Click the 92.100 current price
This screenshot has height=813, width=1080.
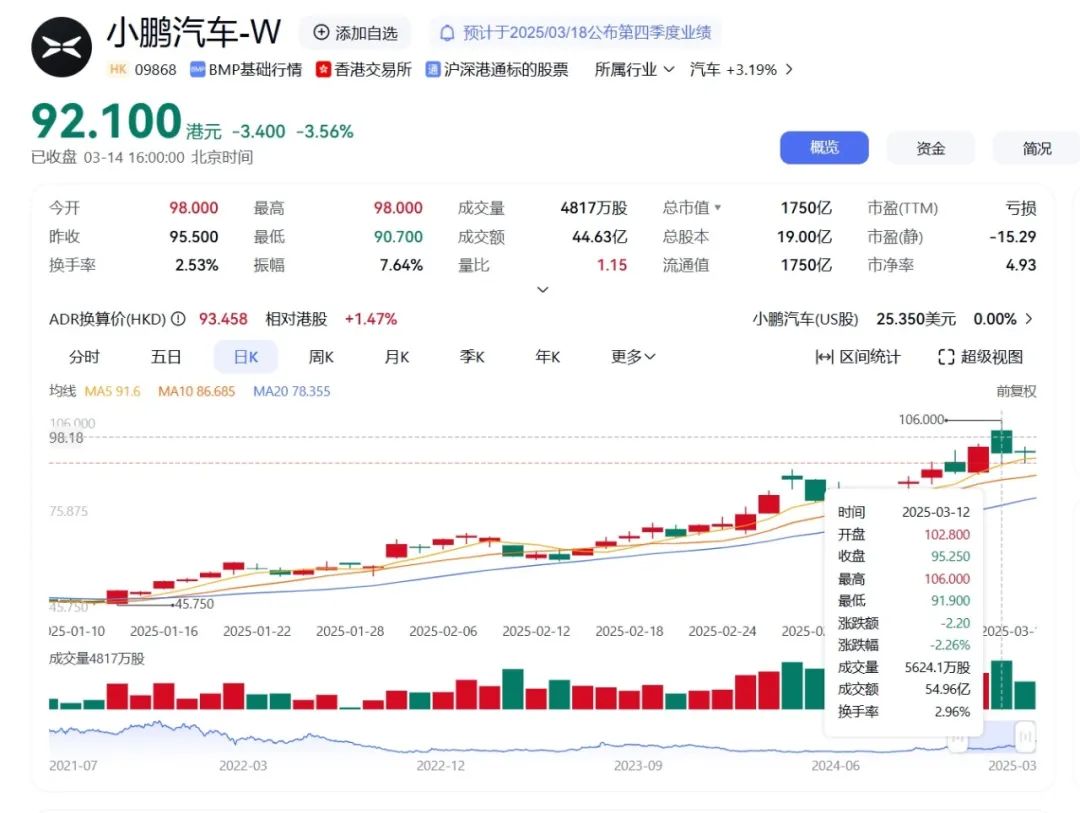coord(107,121)
